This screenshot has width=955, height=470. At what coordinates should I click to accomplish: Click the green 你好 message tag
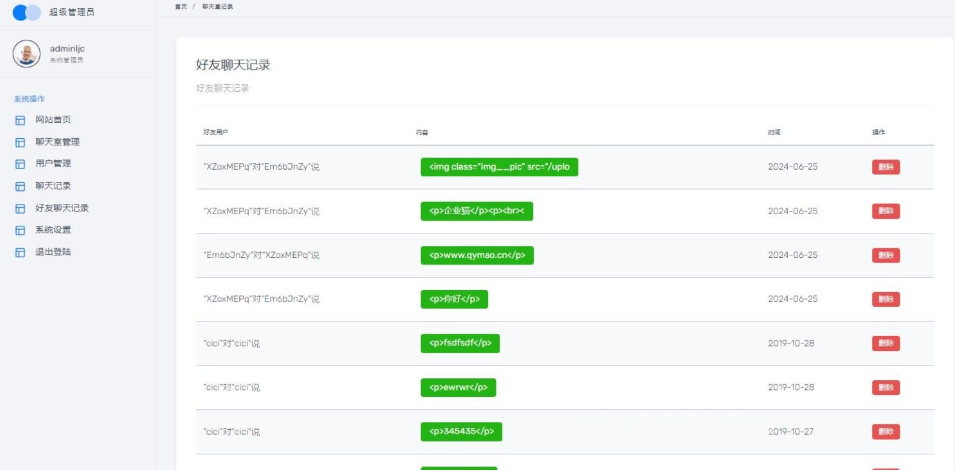tap(454, 299)
